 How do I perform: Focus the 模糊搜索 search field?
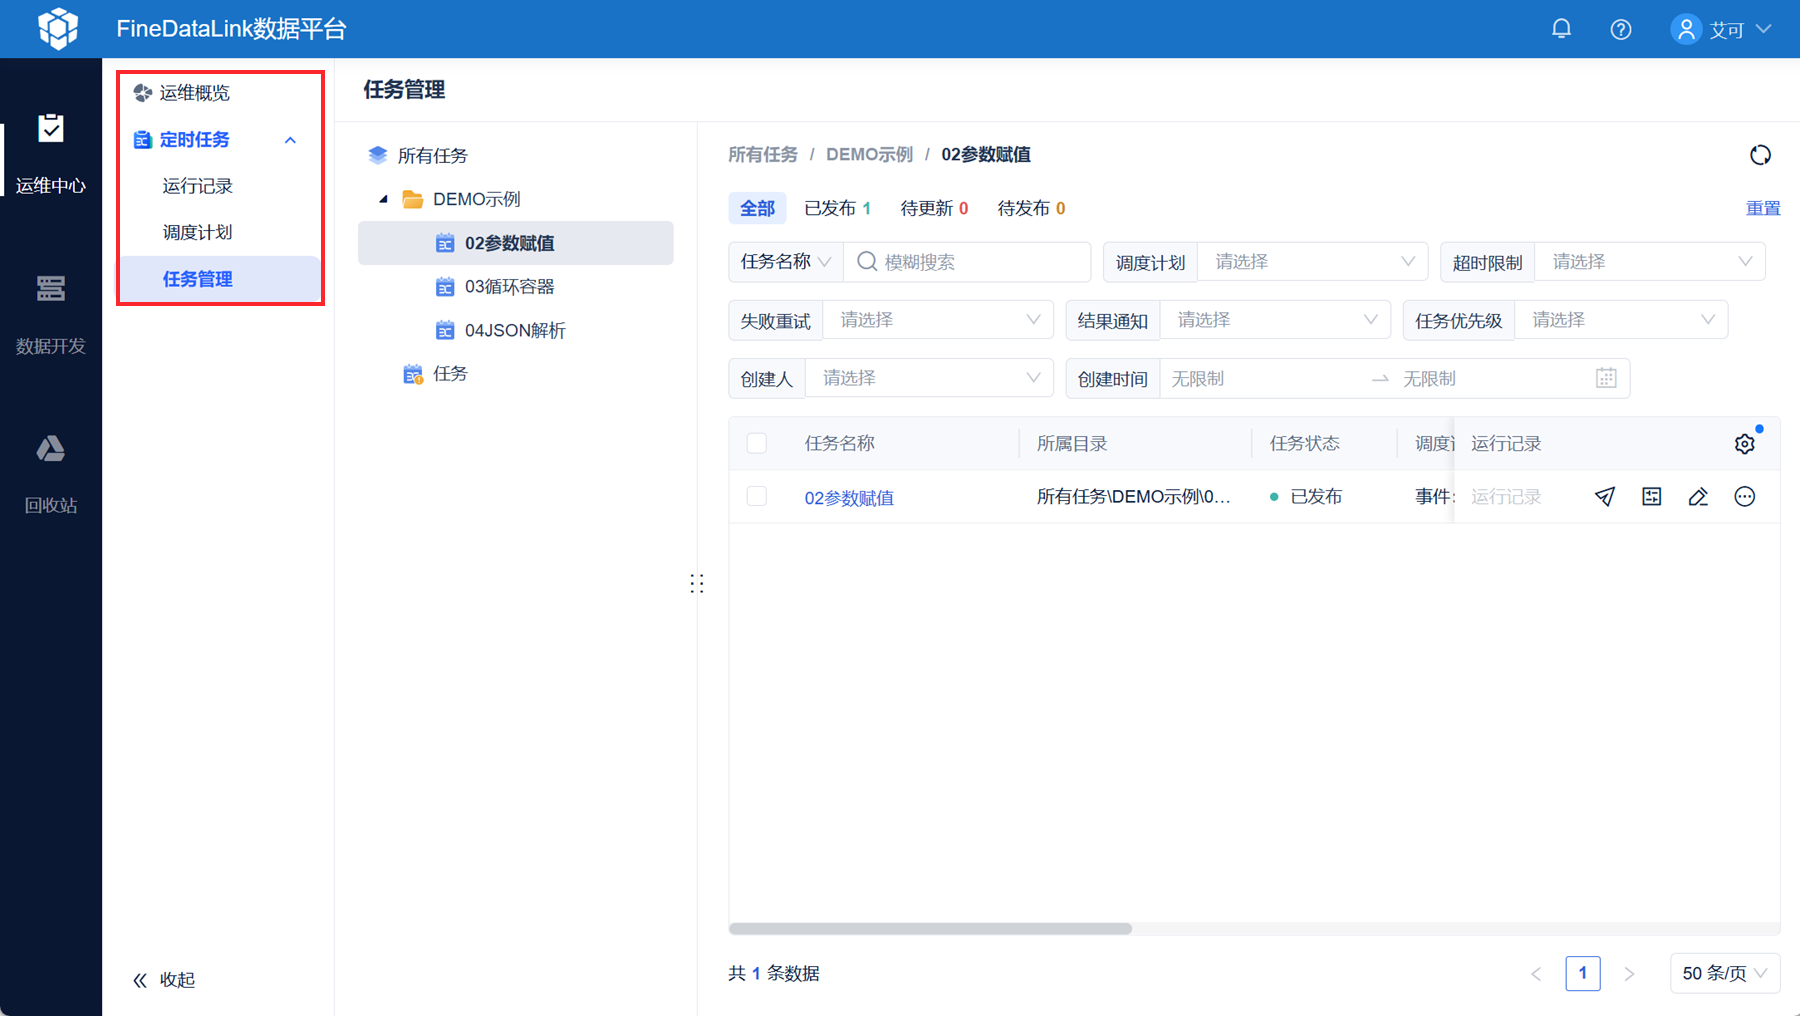coord(968,262)
